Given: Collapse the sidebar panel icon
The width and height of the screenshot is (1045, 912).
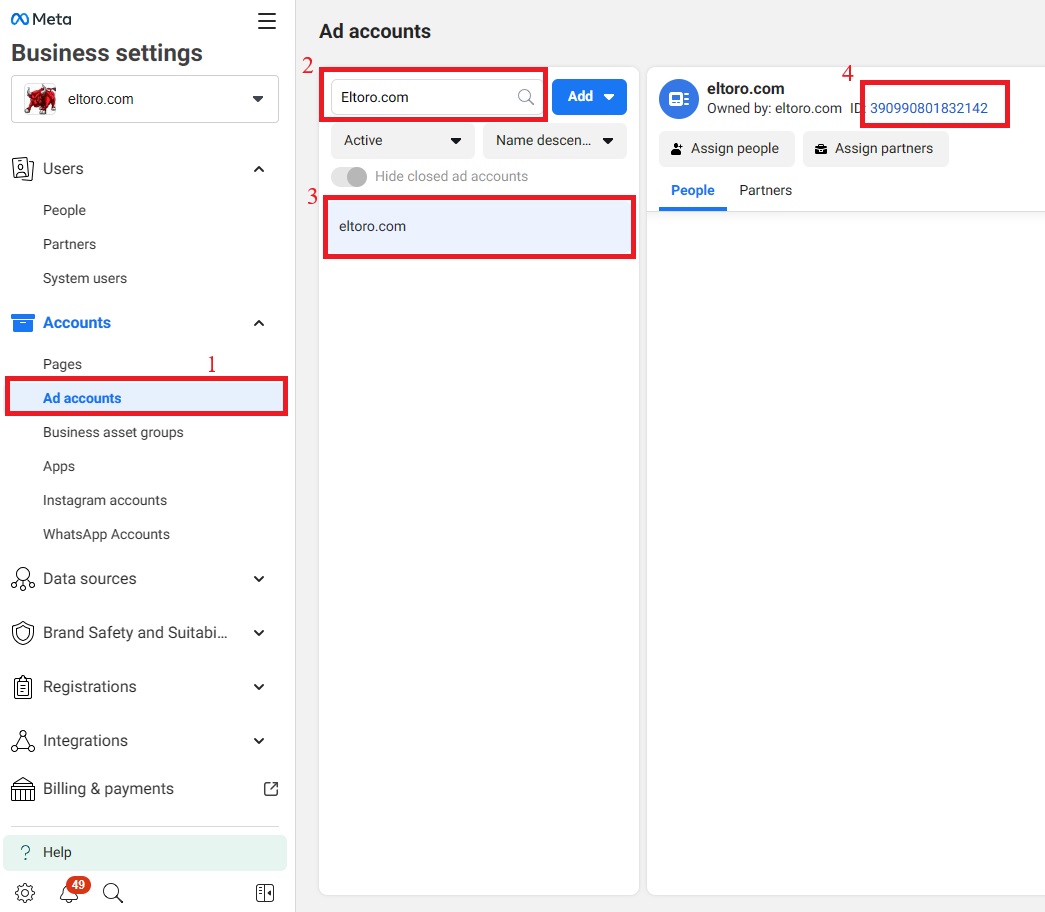Looking at the screenshot, I should [x=265, y=893].
